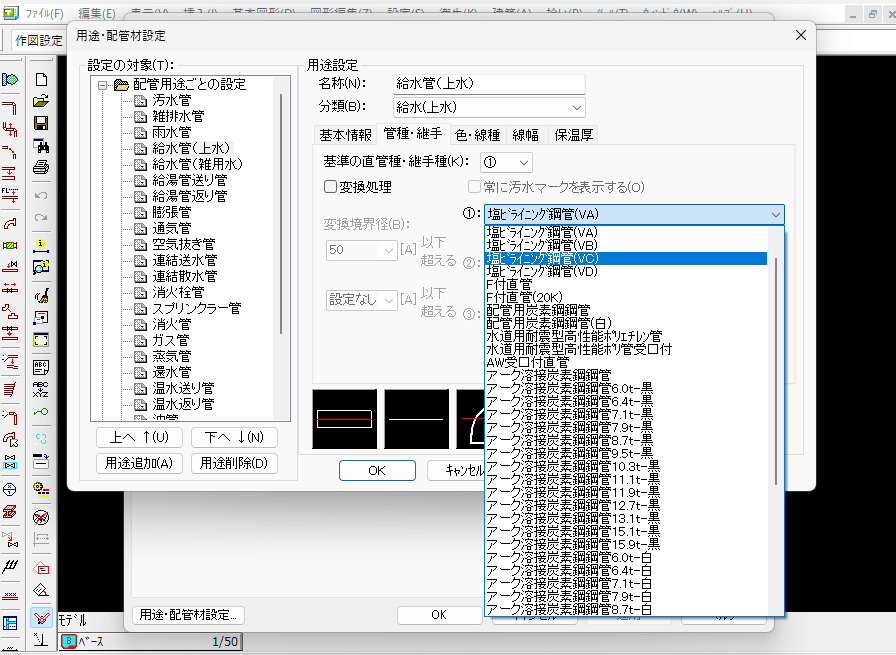
Task: Choose 塩ビライニング鋼管(VD) from the list
Action: click(x=542, y=271)
